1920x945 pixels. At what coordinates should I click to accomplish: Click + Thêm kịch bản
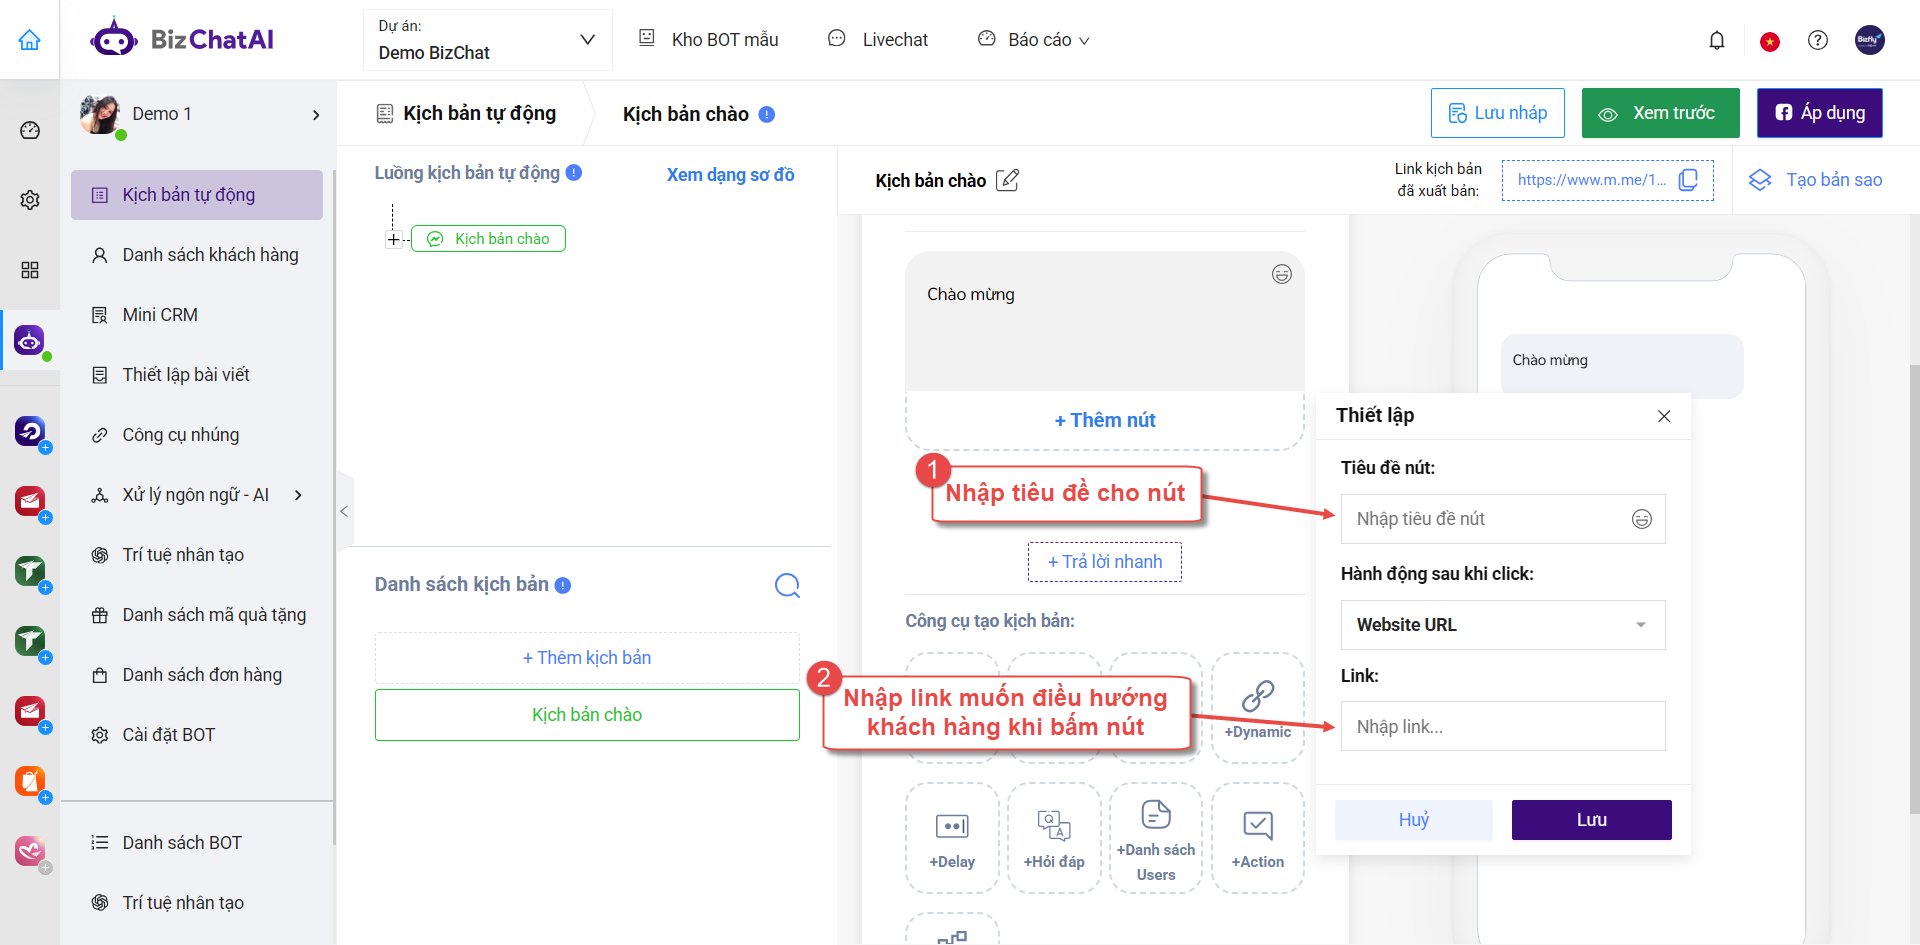tap(587, 658)
